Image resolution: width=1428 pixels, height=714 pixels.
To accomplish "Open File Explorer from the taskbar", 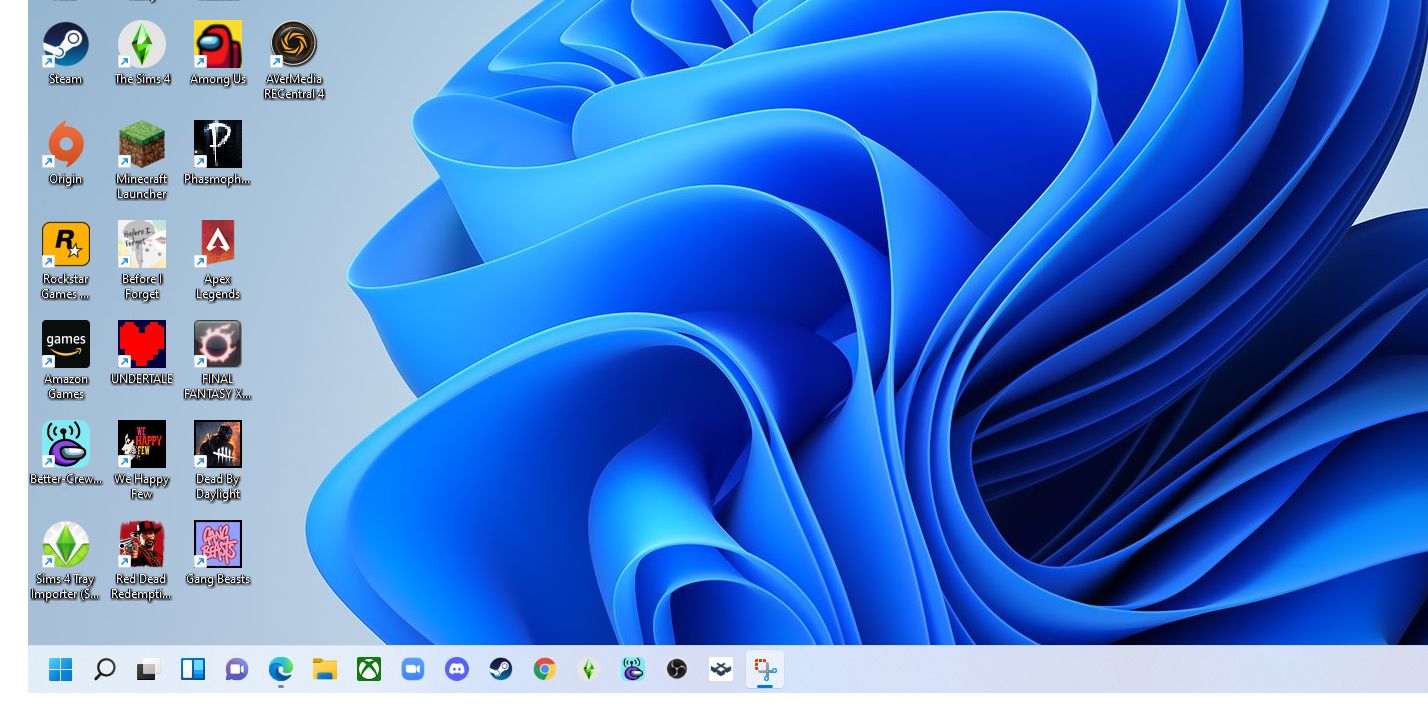I will pyautogui.click(x=325, y=669).
